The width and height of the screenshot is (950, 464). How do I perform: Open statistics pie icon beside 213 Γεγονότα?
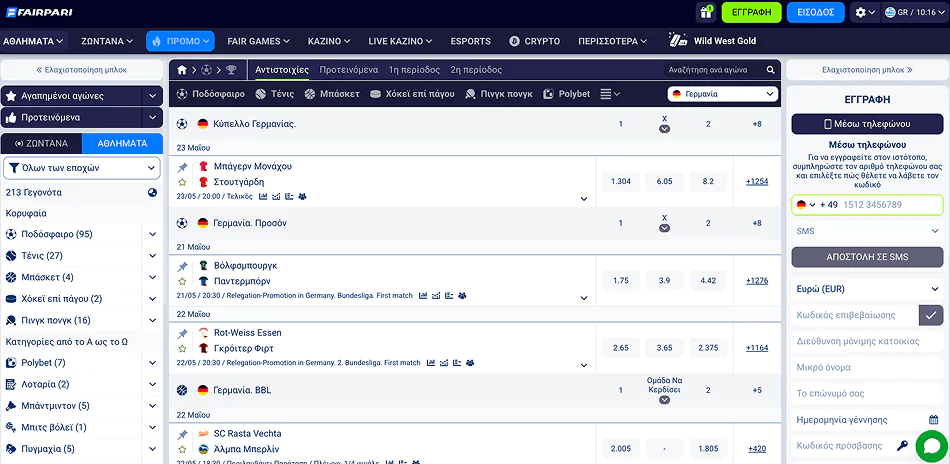coord(152,193)
